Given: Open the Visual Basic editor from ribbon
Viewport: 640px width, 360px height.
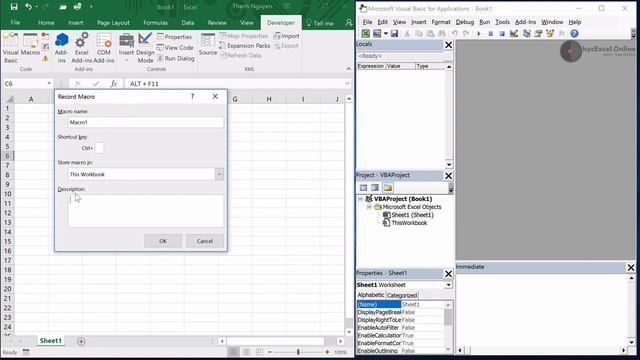Looking at the screenshot, I should coord(11,48).
